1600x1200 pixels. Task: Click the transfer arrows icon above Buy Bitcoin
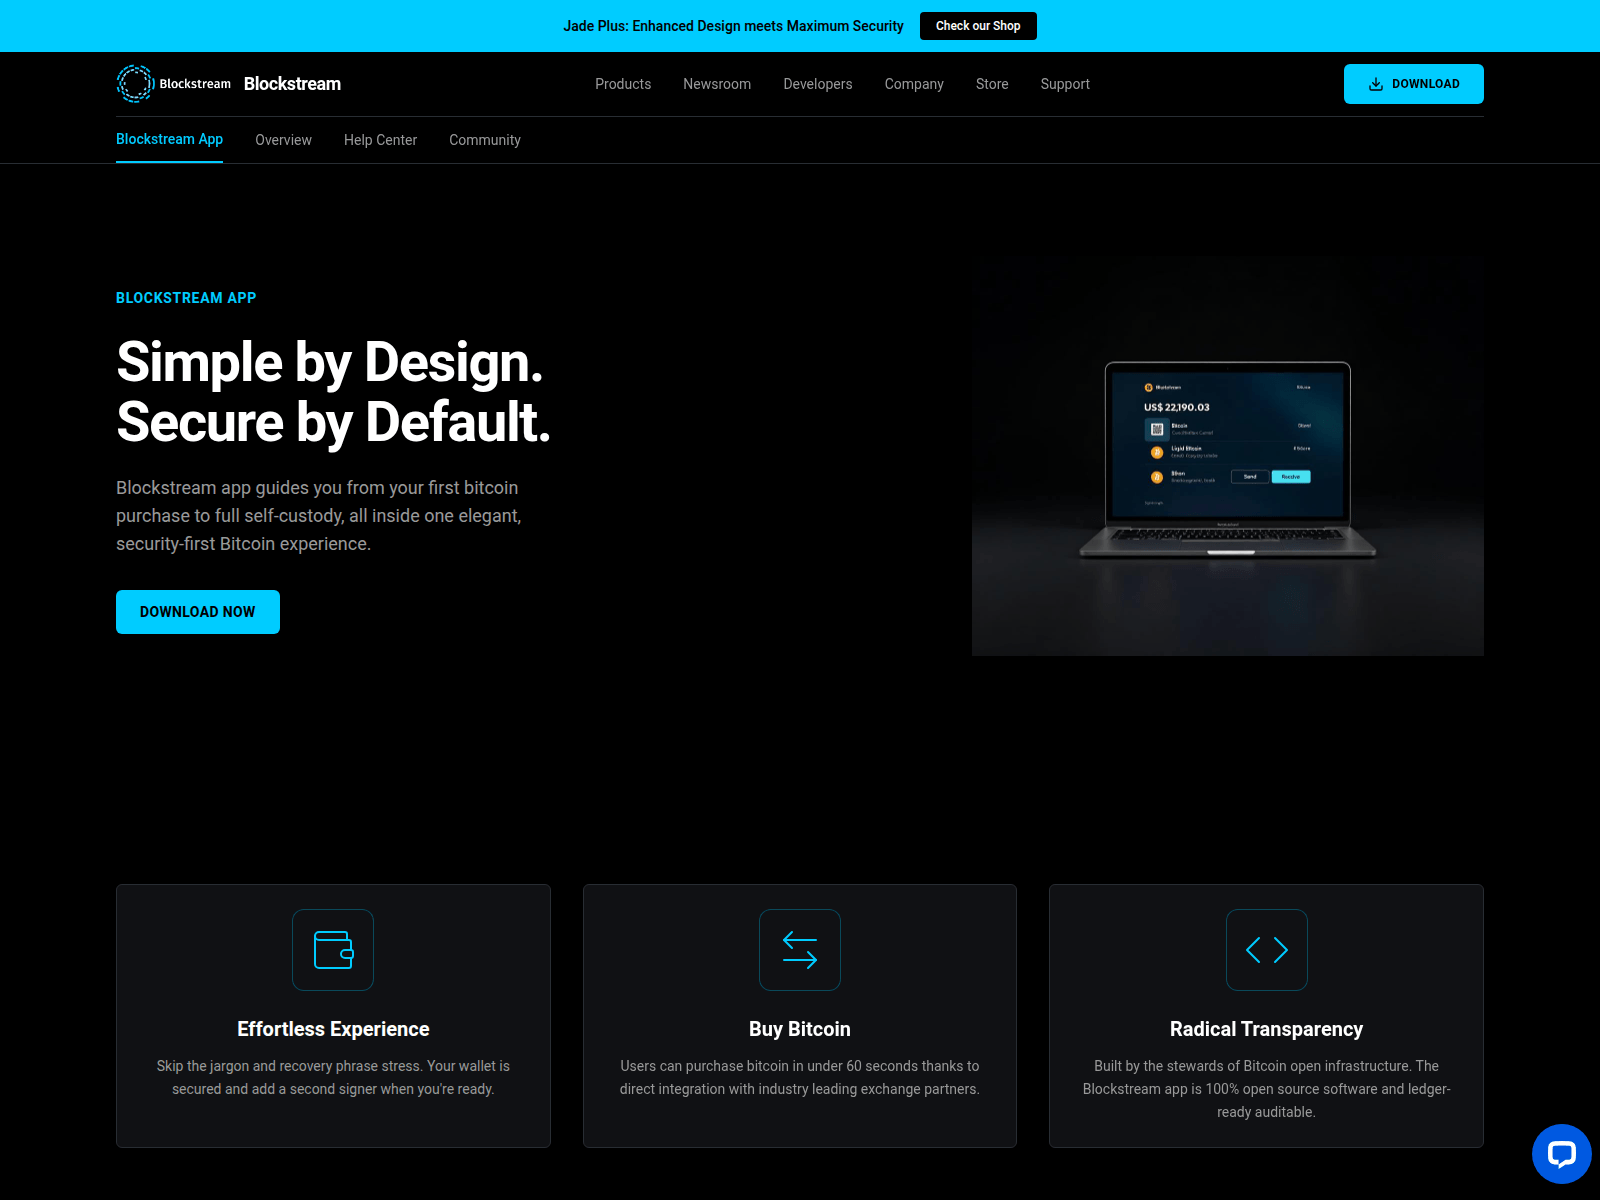[x=800, y=950]
